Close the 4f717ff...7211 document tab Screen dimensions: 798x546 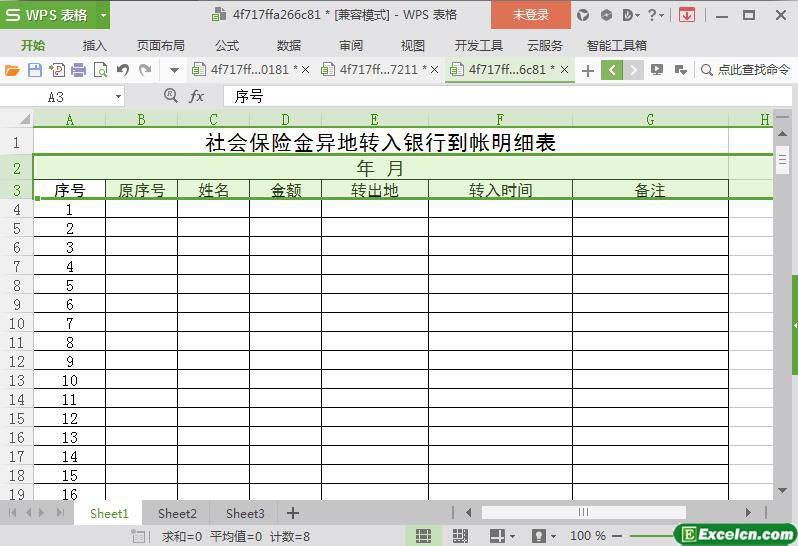coord(434,70)
